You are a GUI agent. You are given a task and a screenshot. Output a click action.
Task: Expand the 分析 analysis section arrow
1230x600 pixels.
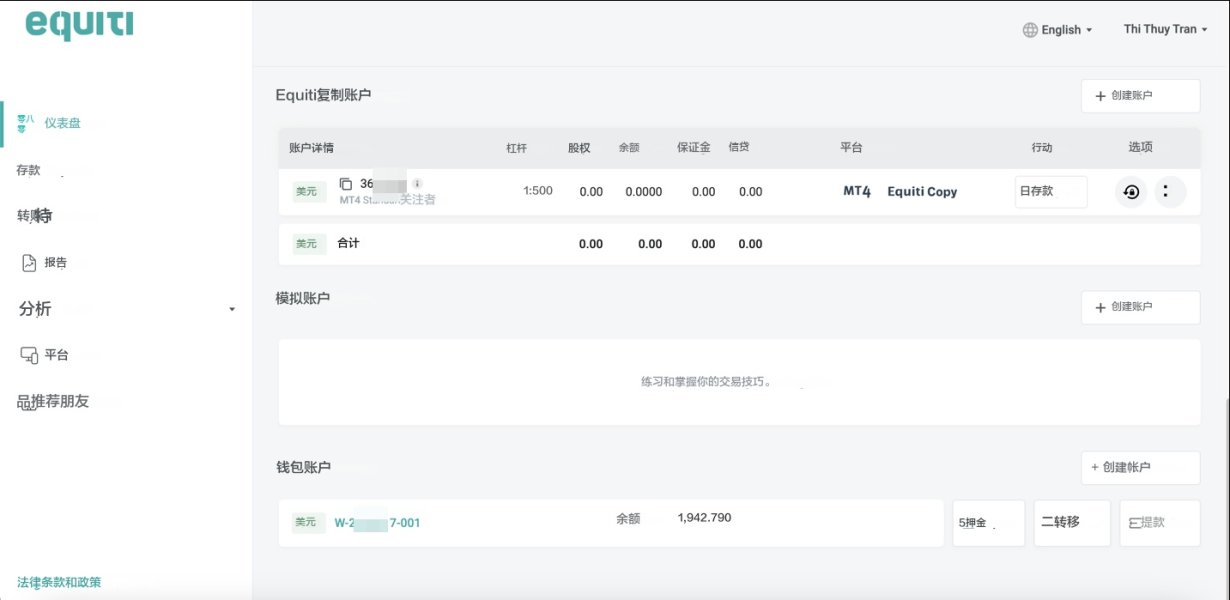click(232, 309)
